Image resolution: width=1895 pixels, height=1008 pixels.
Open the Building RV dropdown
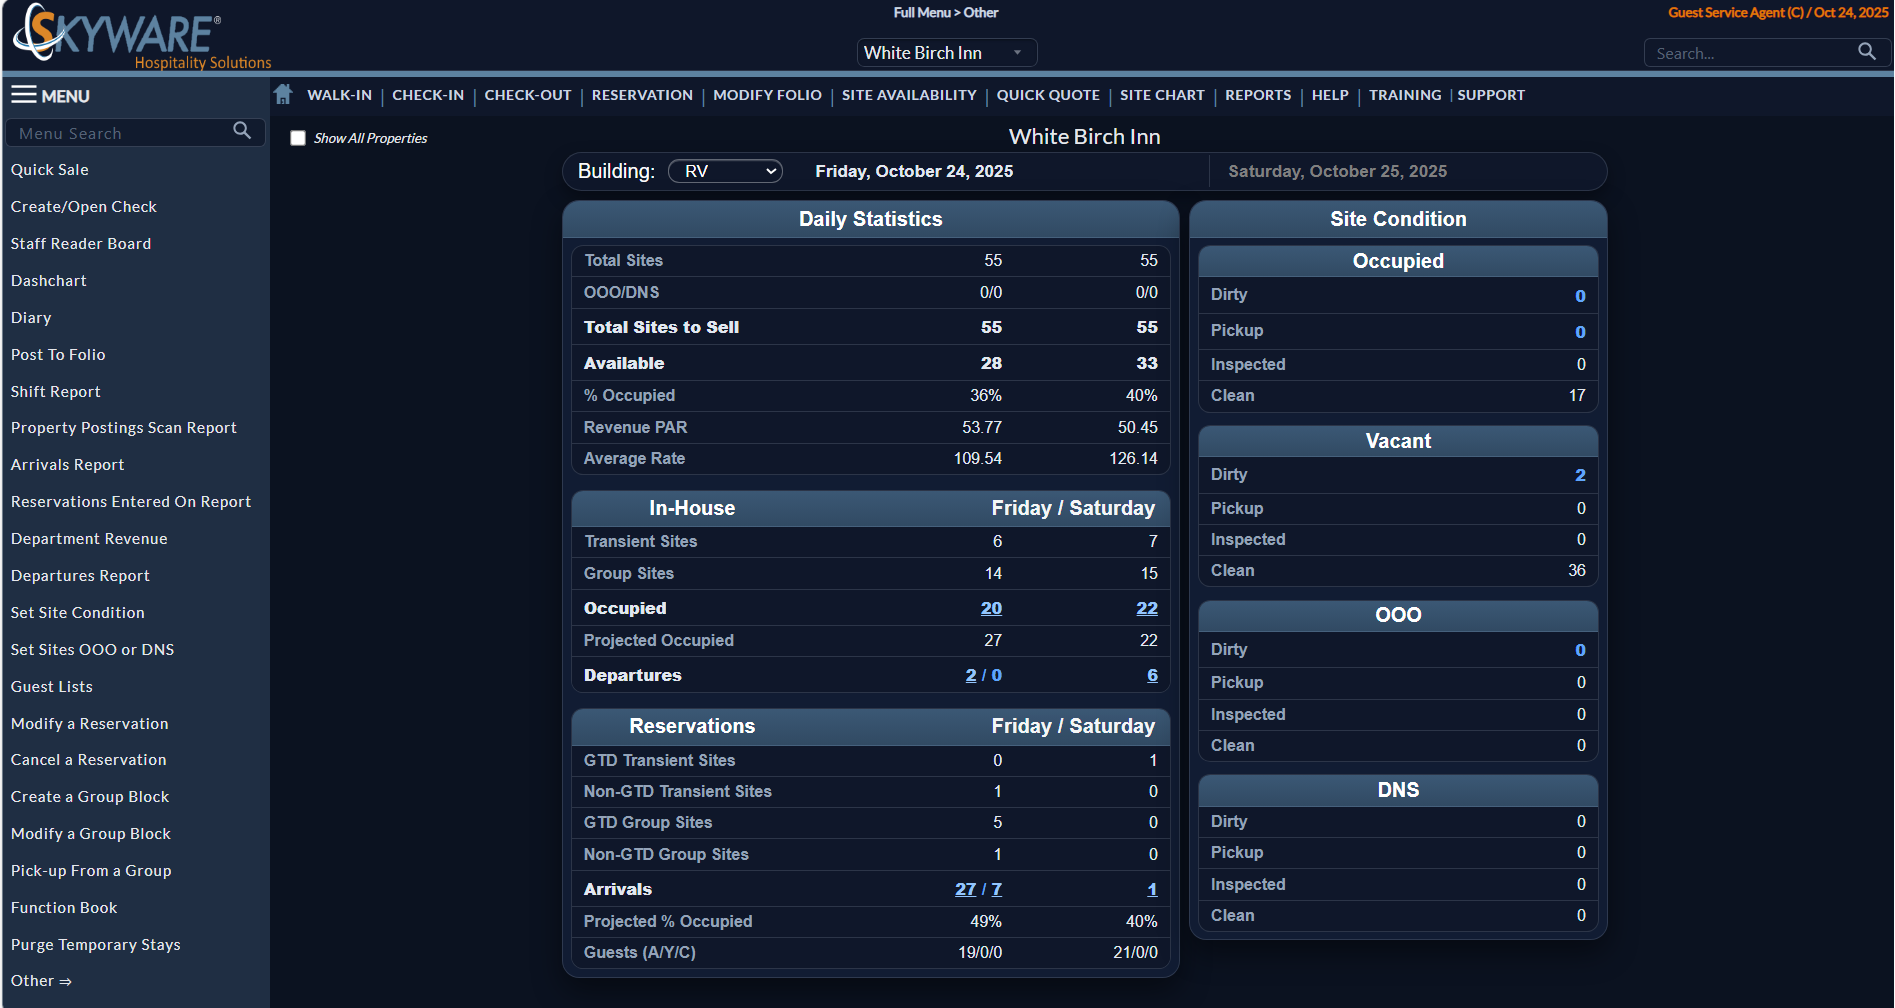point(725,171)
